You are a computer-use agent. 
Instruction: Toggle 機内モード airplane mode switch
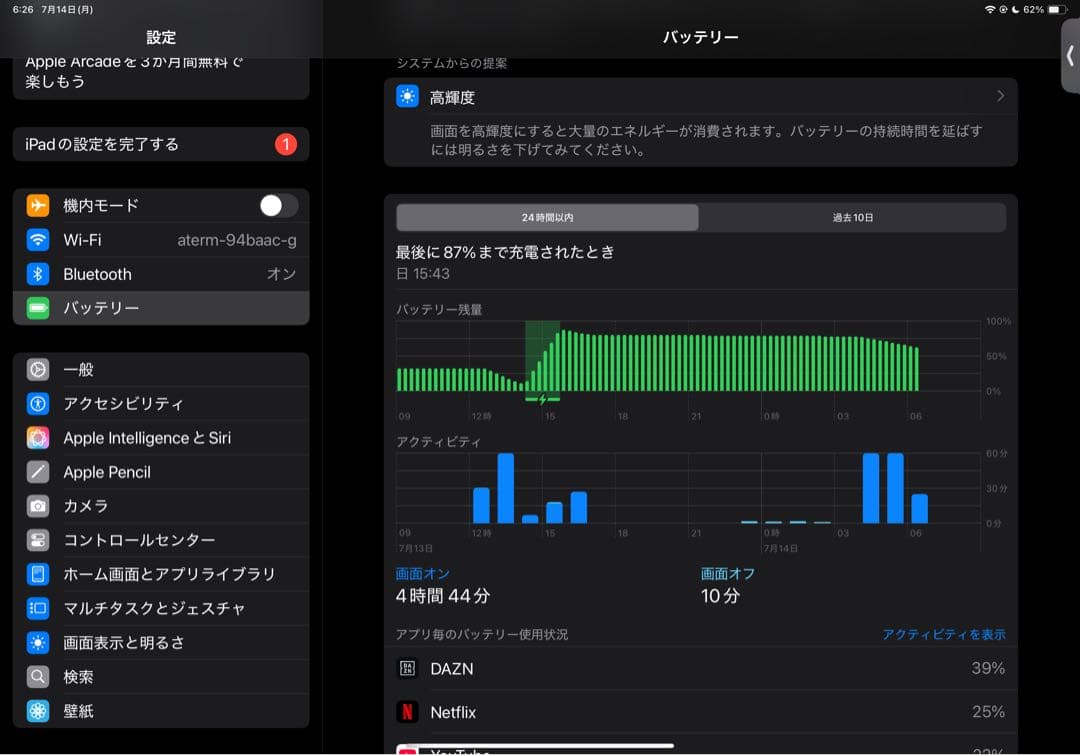click(x=279, y=205)
